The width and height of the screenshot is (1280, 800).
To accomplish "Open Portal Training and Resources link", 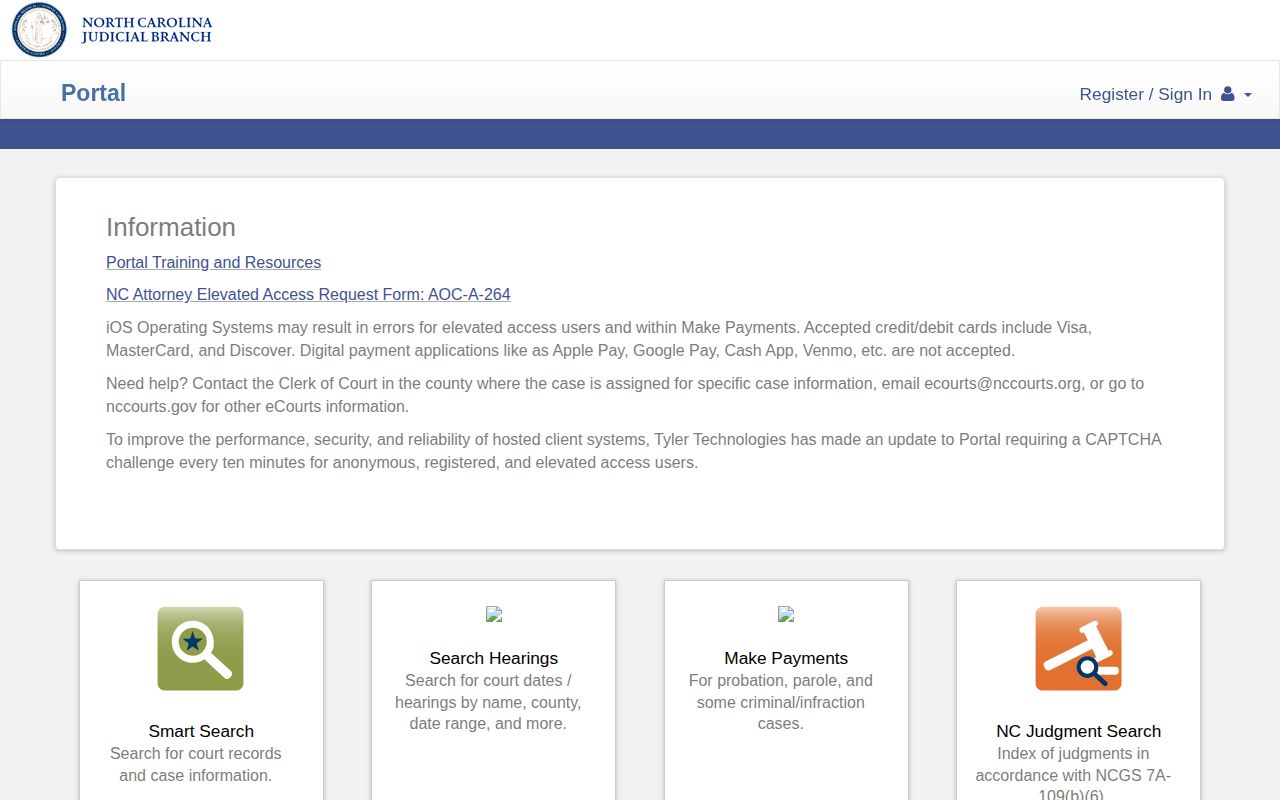I will click(213, 262).
